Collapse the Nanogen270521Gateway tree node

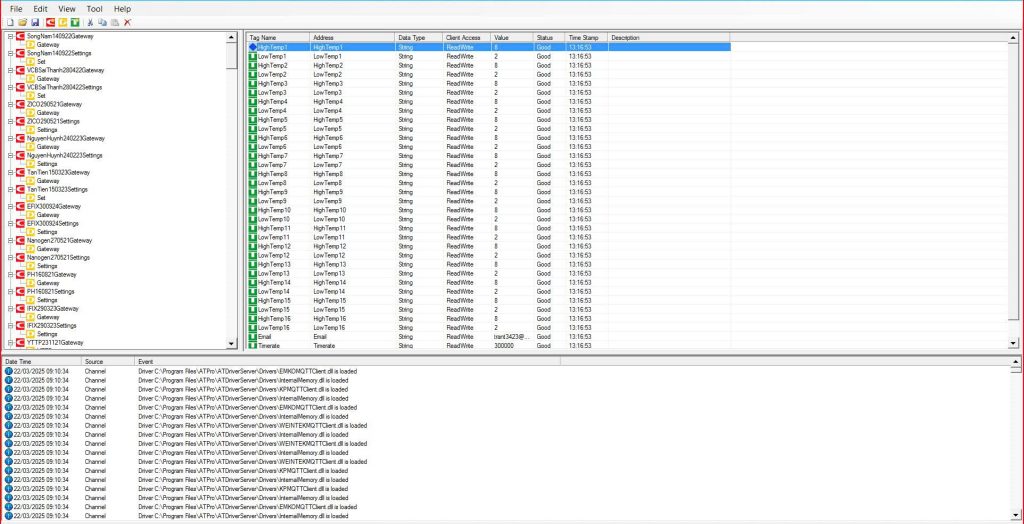[x=10, y=240]
